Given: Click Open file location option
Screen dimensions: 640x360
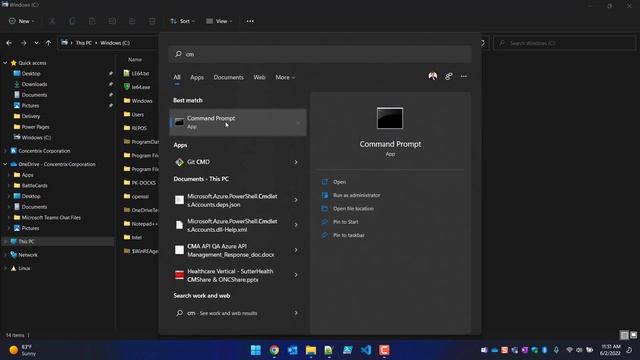Looking at the screenshot, I should click(353, 209).
